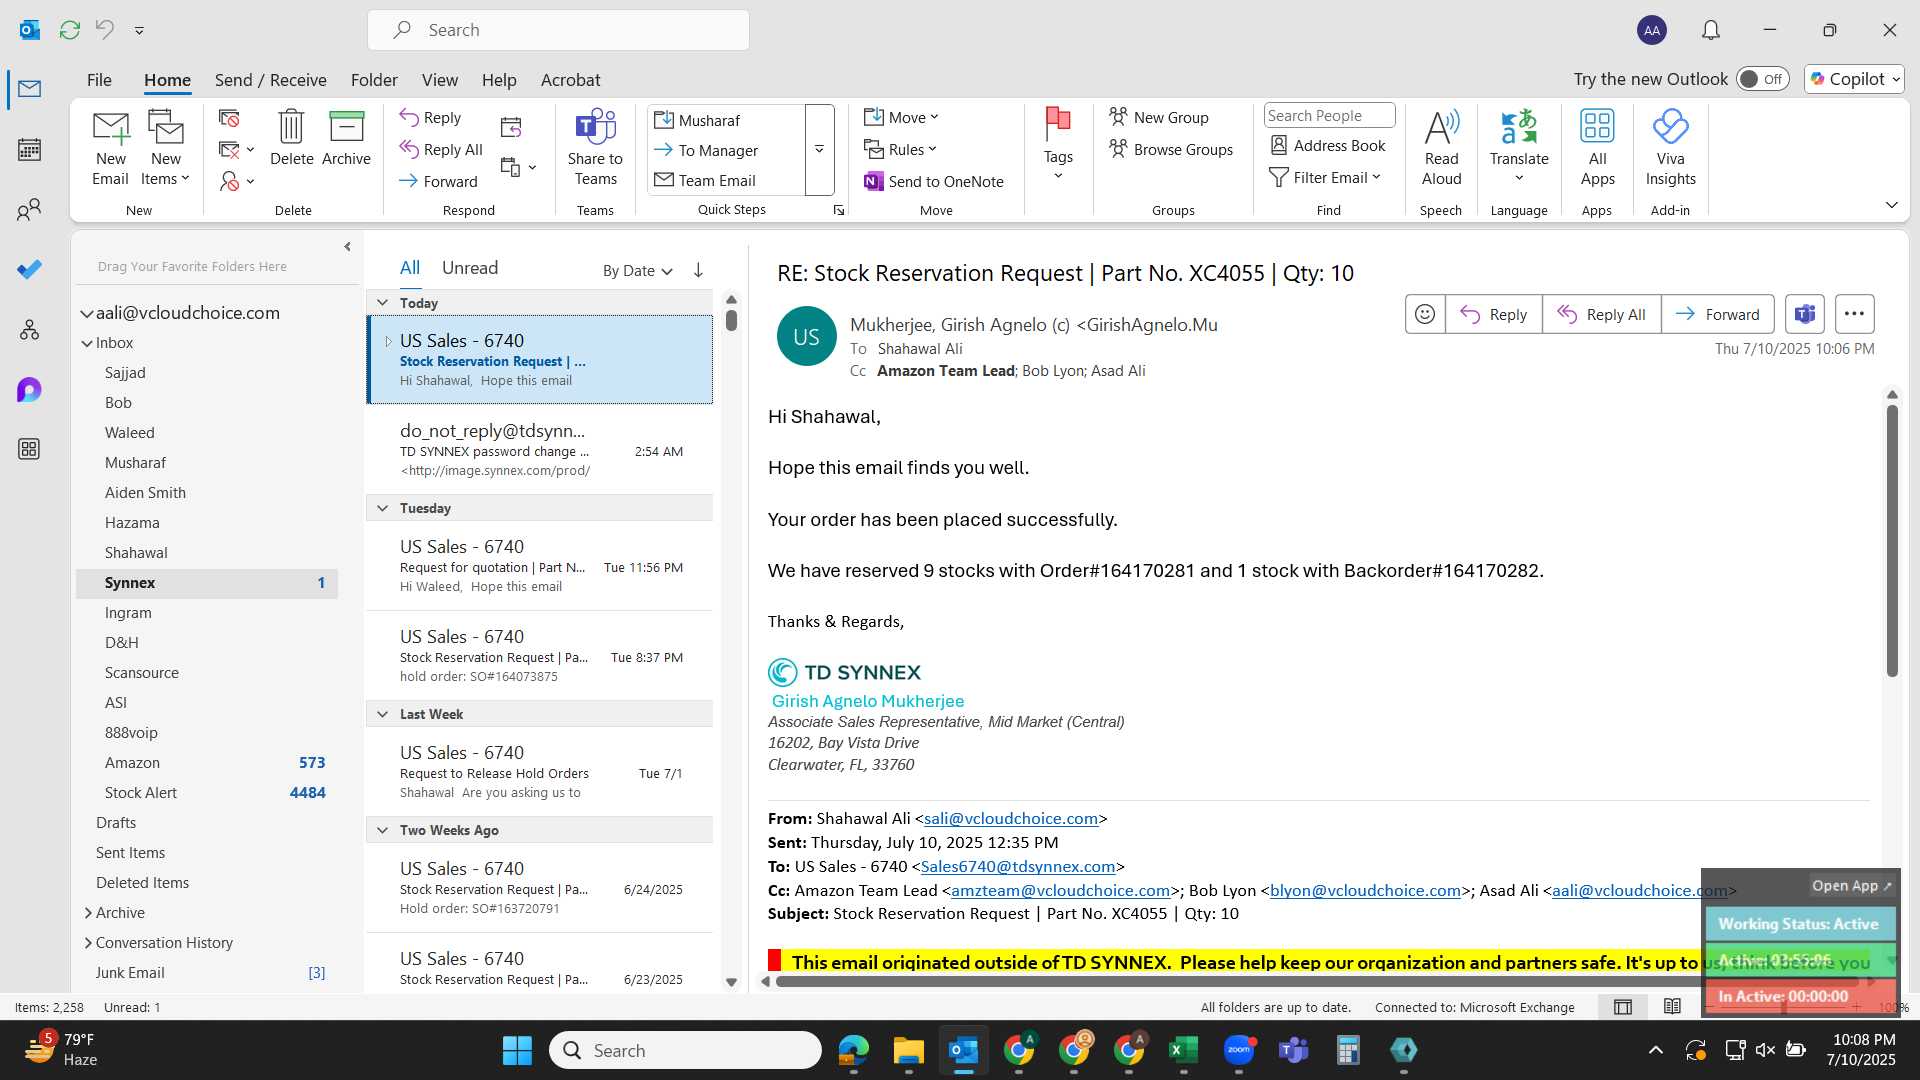Viewport: 1920px width, 1080px height.
Task: Click the emoji reaction button in email
Action: tap(1425, 314)
